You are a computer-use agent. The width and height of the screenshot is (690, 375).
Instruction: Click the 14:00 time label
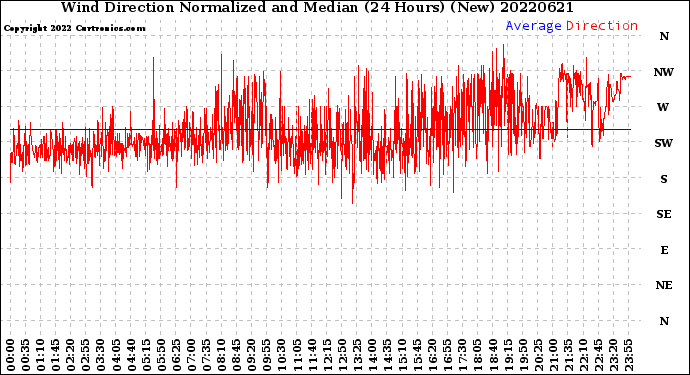point(372,356)
